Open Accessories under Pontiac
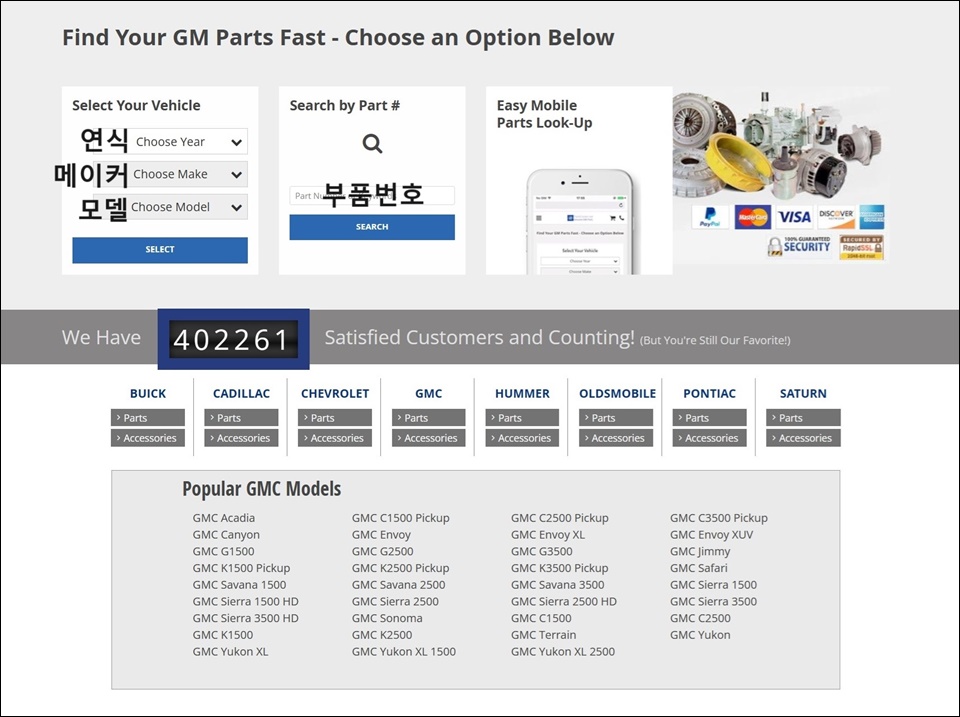 tap(710, 438)
